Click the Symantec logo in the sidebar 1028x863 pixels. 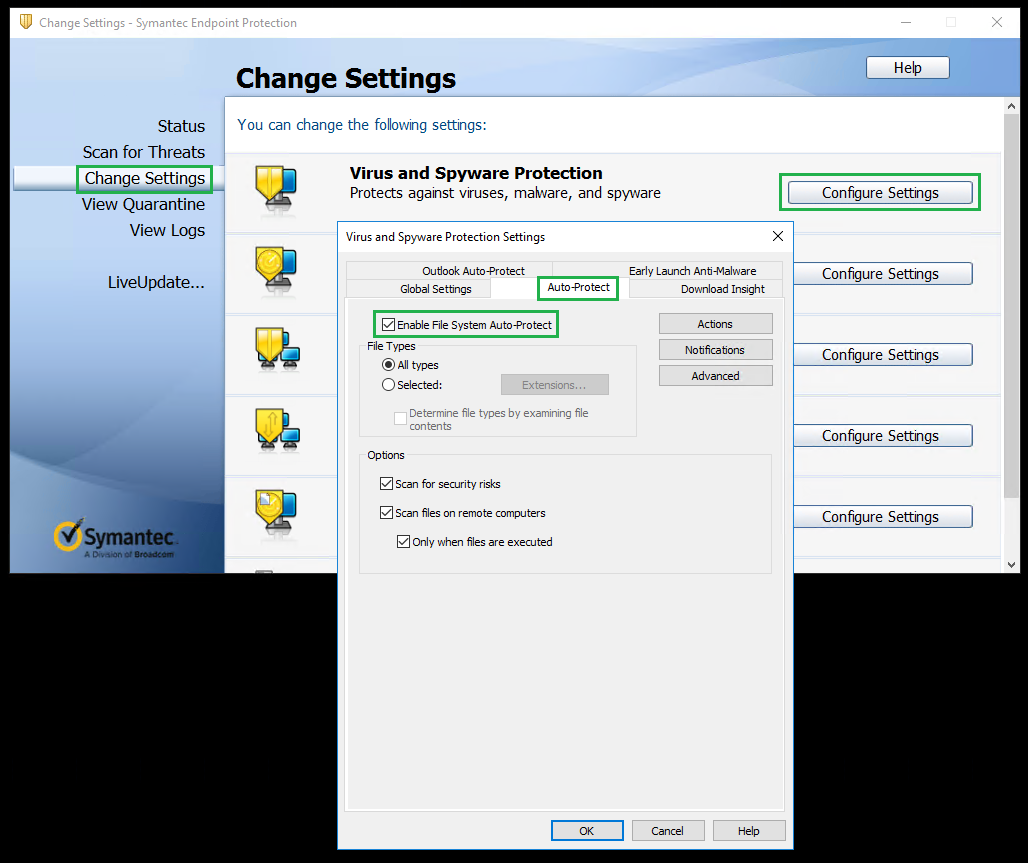tap(113, 535)
